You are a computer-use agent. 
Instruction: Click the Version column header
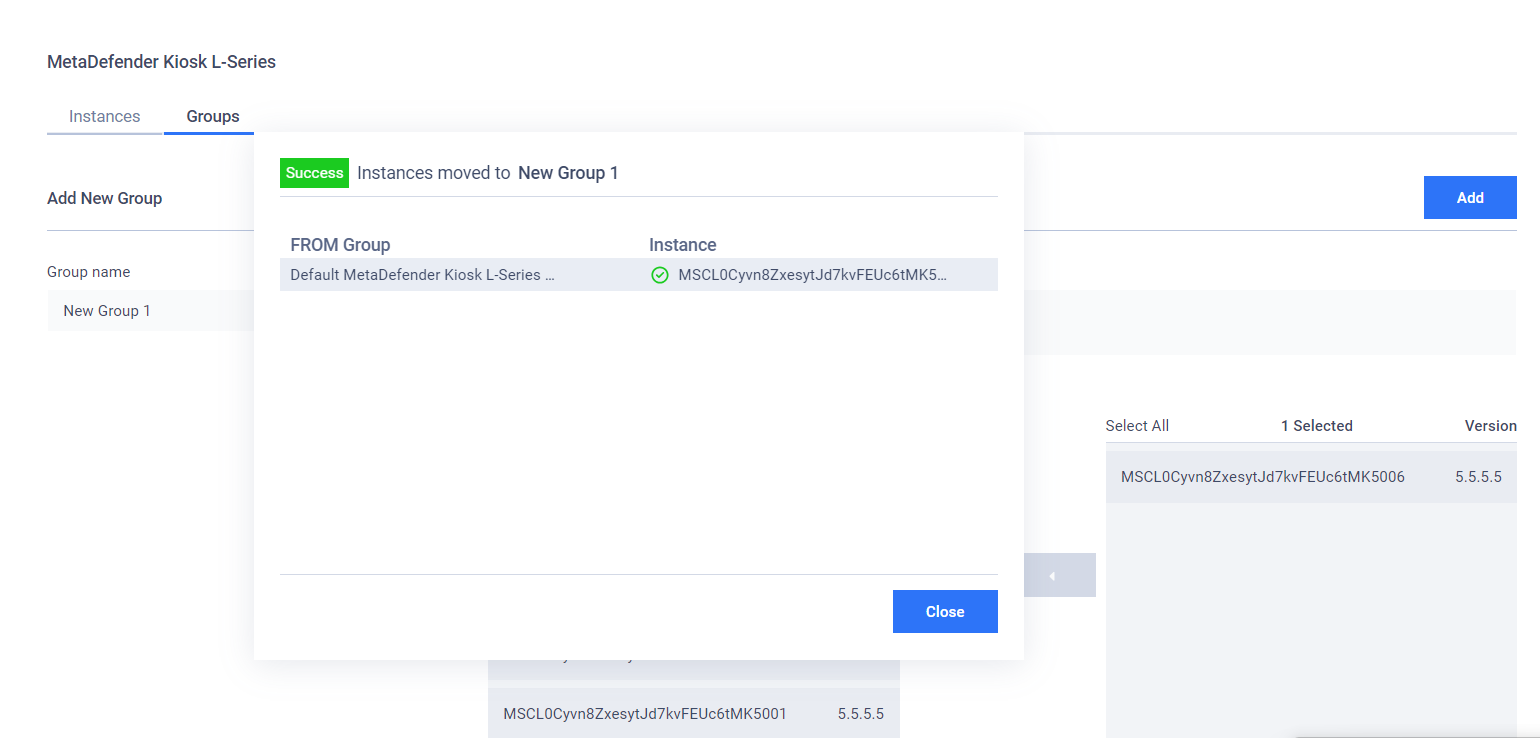pyautogui.click(x=1490, y=426)
